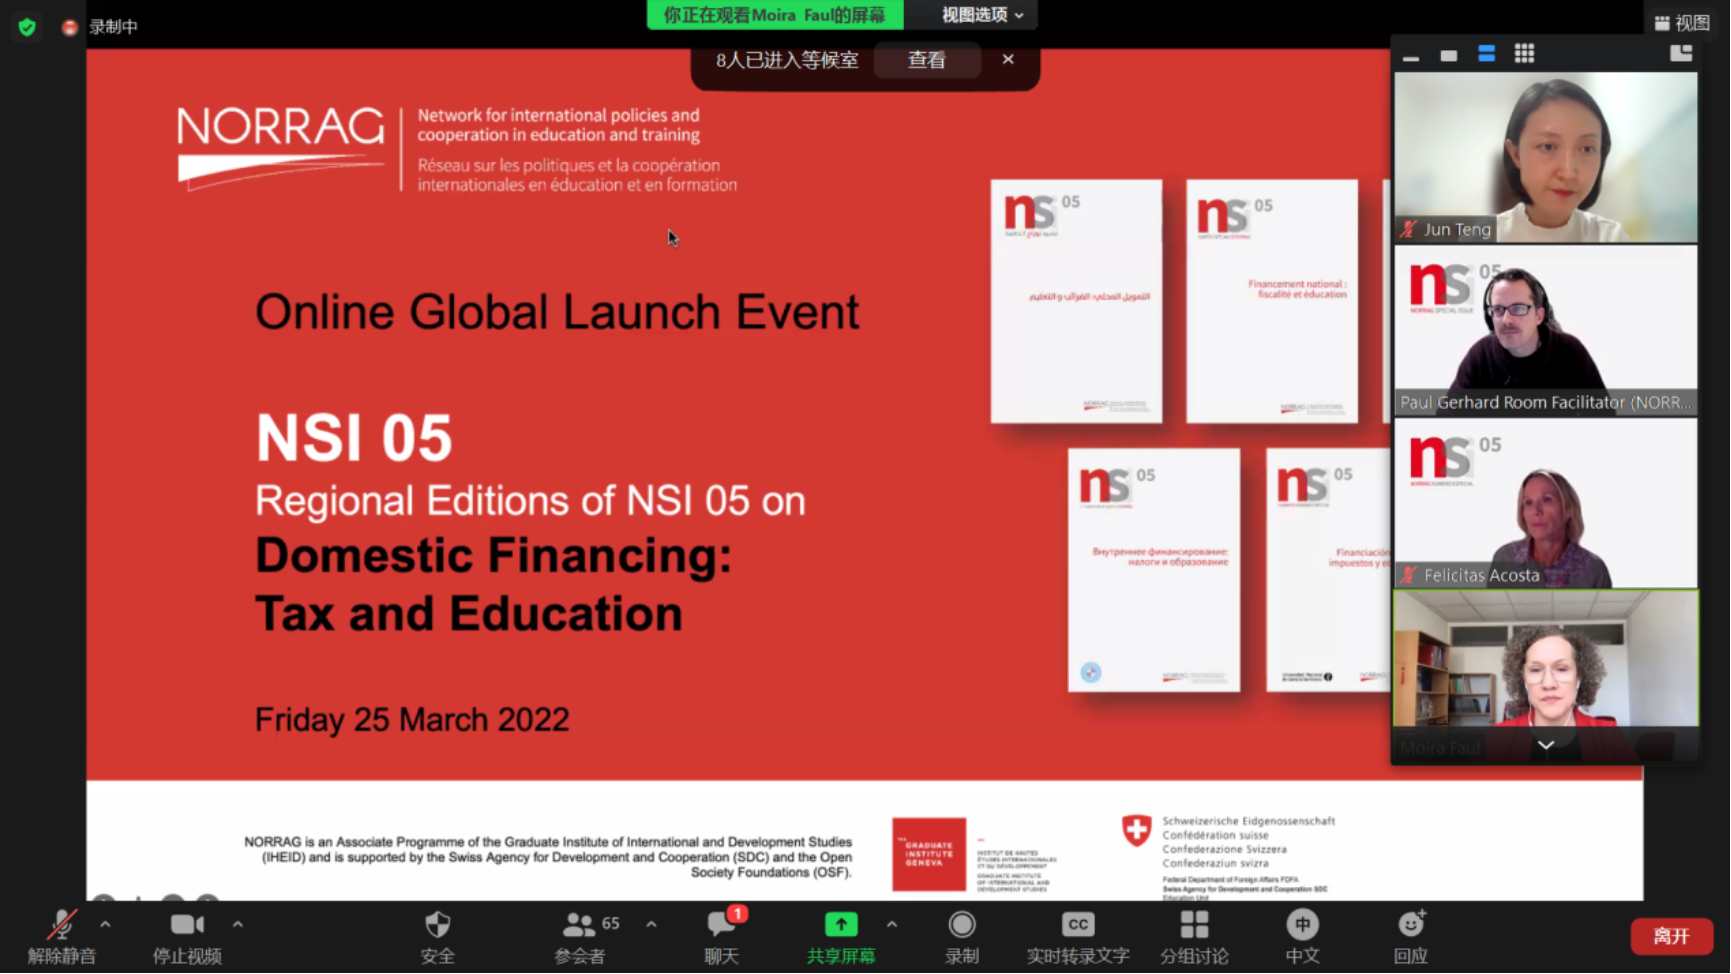Image resolution: width=1731 pixels, height=974 pixels.
Task: Click the Share Screen (共享屏幕) icon
Action: (840, 925)
